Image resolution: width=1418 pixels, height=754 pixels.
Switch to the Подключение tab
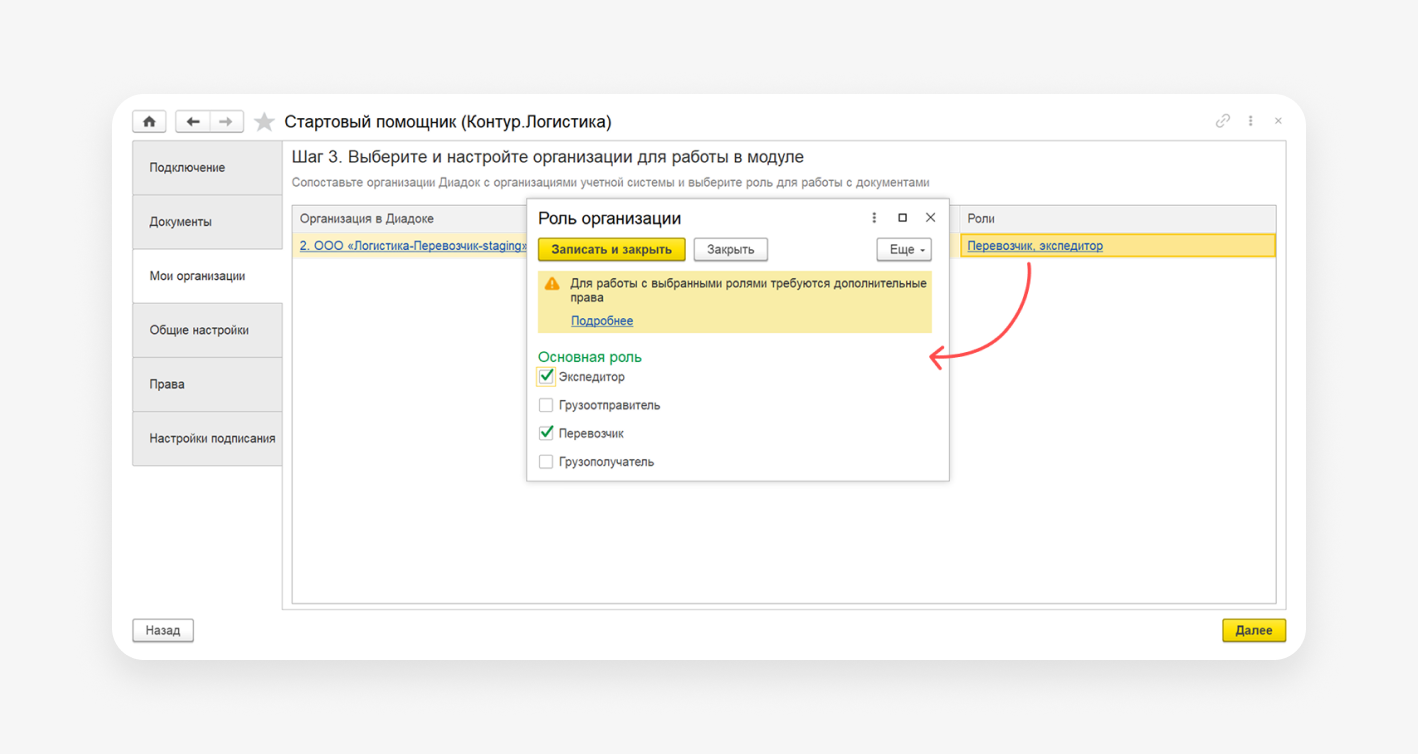[x=207, y=168]
